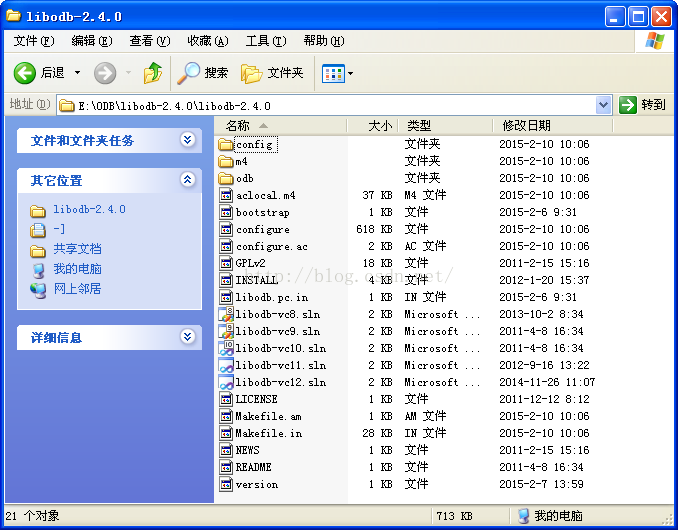Open the 帮助(H) menu

pos(324,41)
